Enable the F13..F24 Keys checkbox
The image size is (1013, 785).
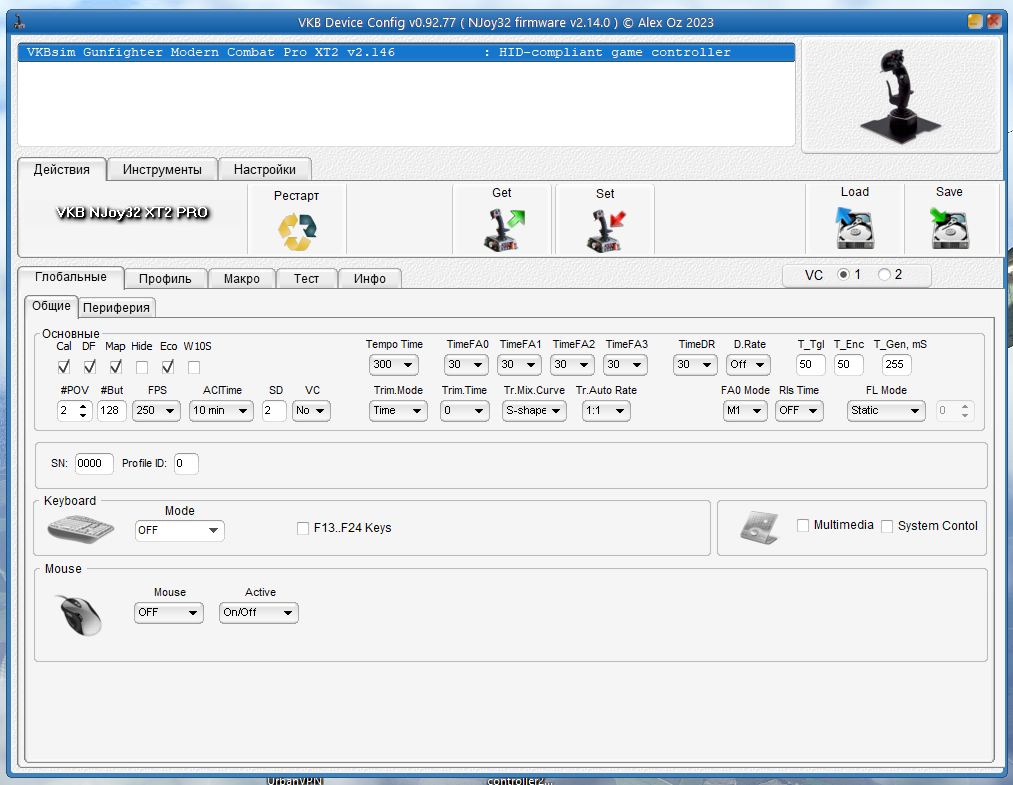pos(303,528)
